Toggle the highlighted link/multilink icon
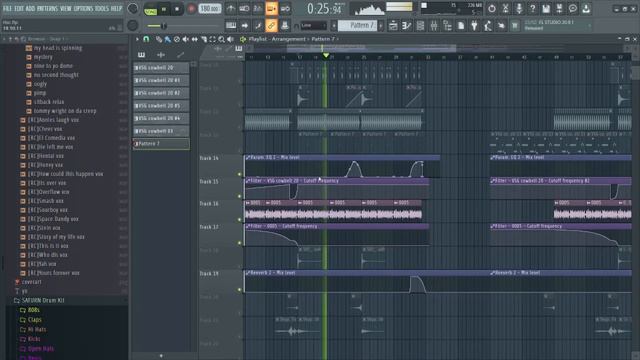This screenshot has height=360, width=640. [x=271, y=26]
